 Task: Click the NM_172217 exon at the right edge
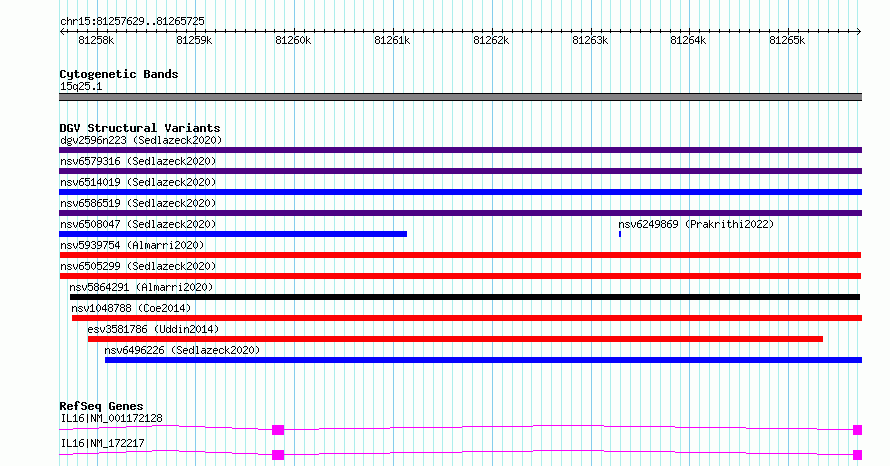point(858,455)
